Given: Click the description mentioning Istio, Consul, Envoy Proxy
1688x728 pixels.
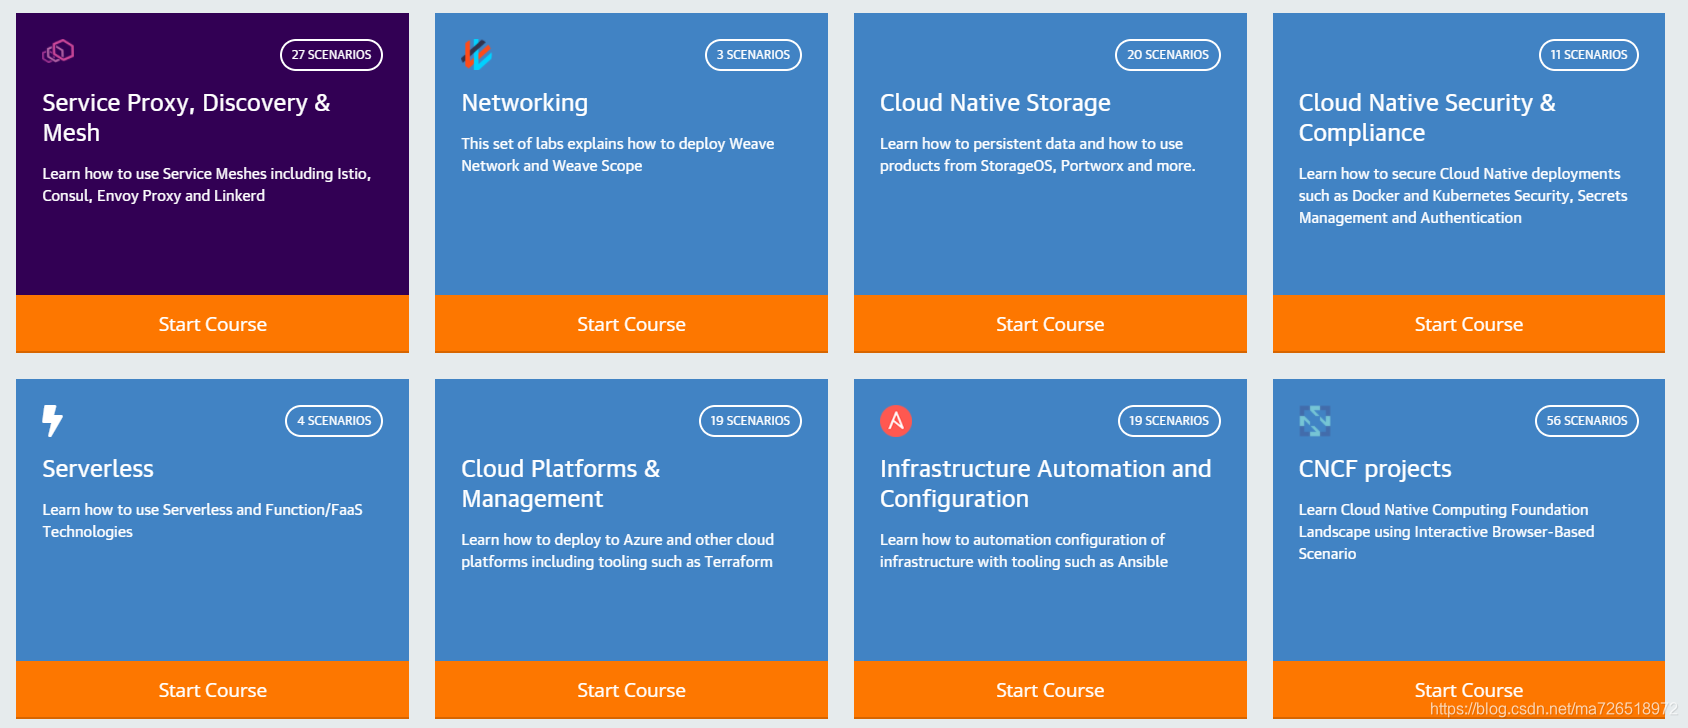Looking at the screenshot, I should [x=207, y=185].
